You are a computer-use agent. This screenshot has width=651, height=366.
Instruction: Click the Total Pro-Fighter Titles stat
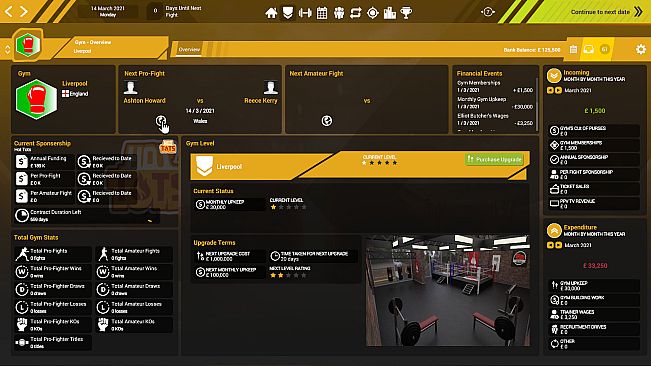coord(53,342)
